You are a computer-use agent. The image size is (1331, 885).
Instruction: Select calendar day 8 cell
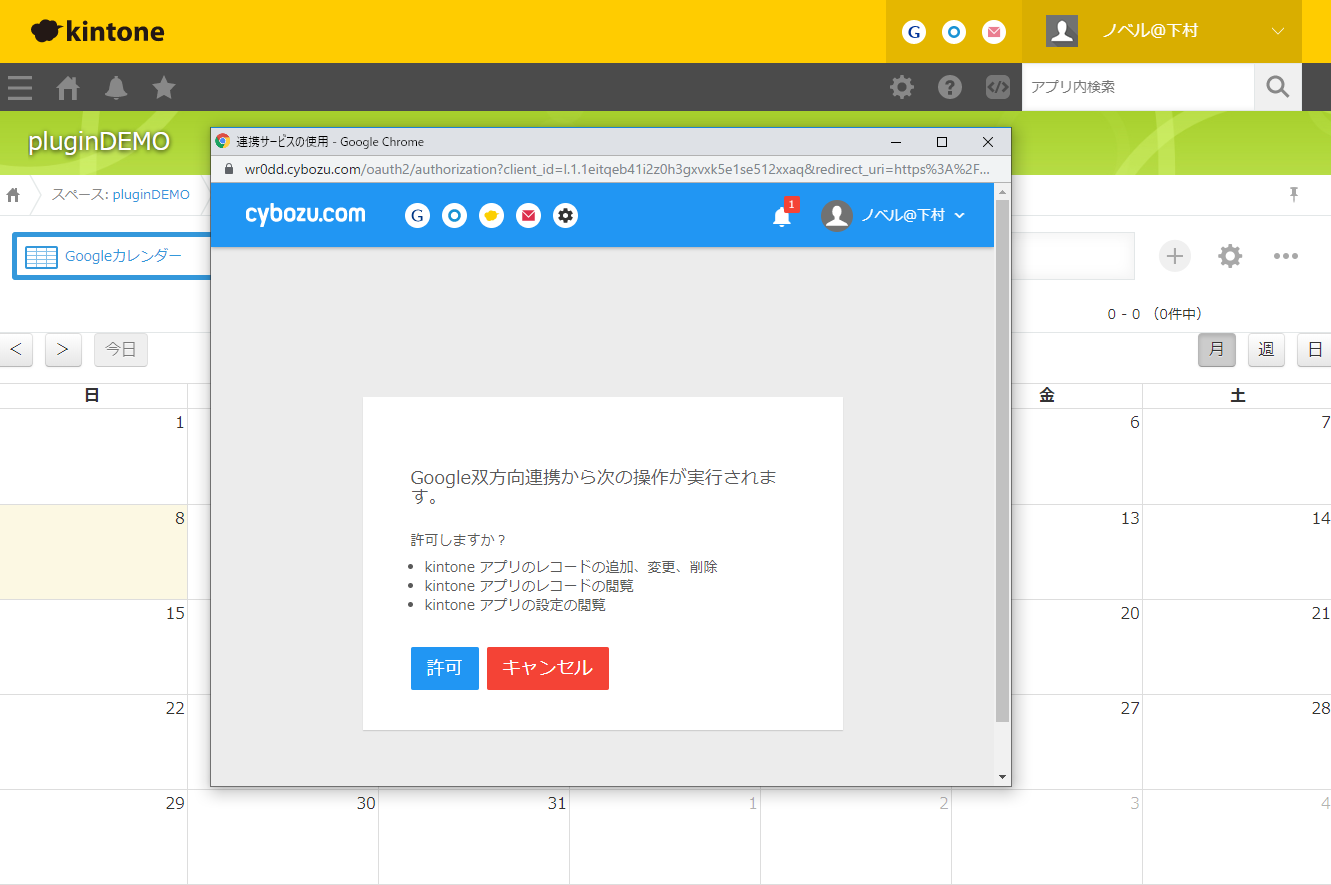(x=93, y=552)
